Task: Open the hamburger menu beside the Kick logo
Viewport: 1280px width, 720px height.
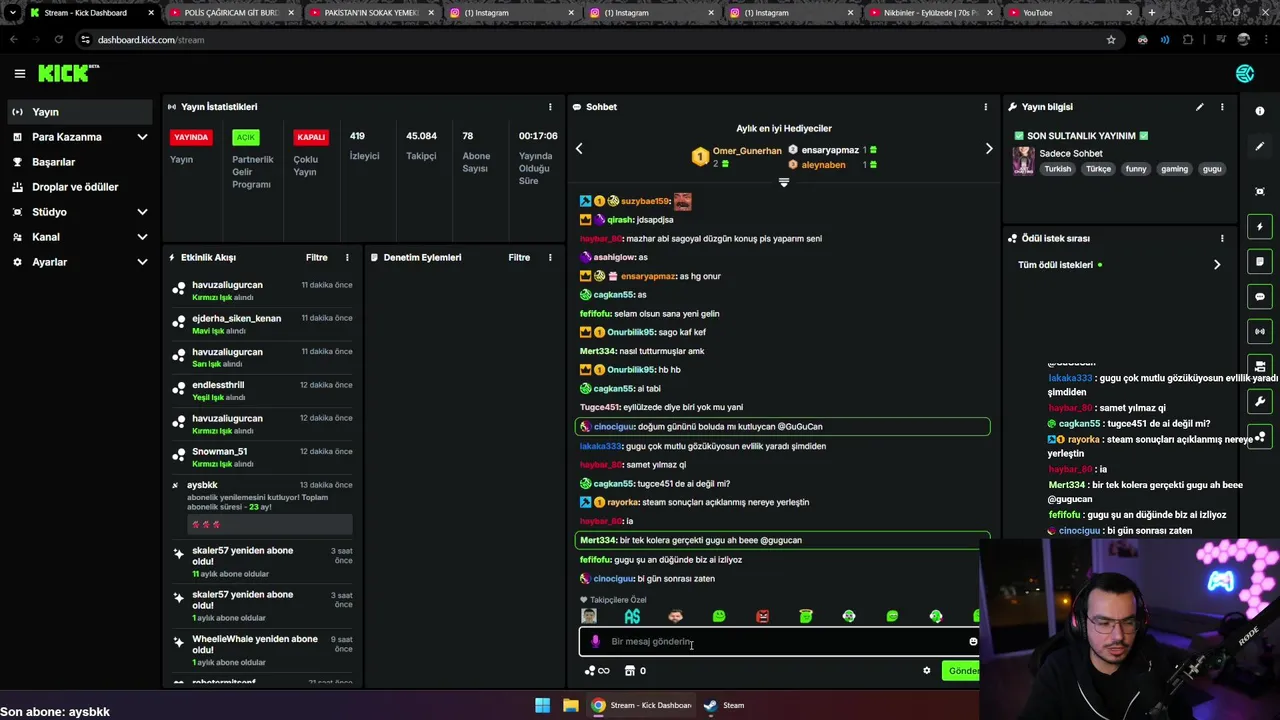Action: 19,73
